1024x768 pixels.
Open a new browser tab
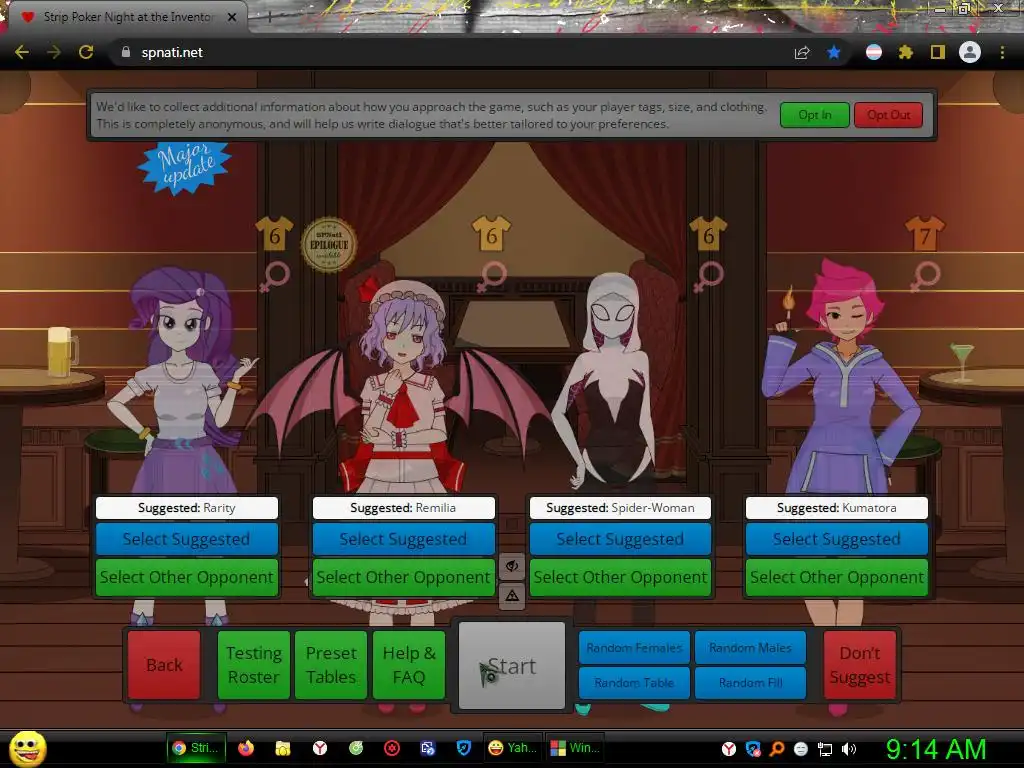point(269,17)
